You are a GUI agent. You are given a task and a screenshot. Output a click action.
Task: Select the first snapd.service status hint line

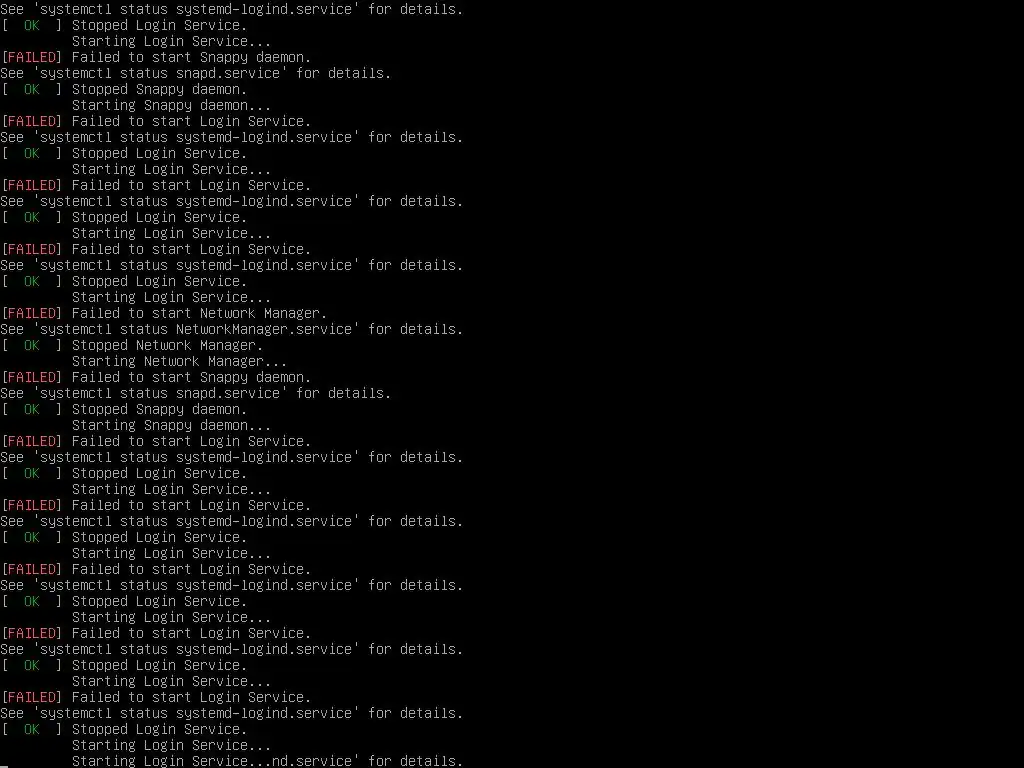click(x=195, y=73)
